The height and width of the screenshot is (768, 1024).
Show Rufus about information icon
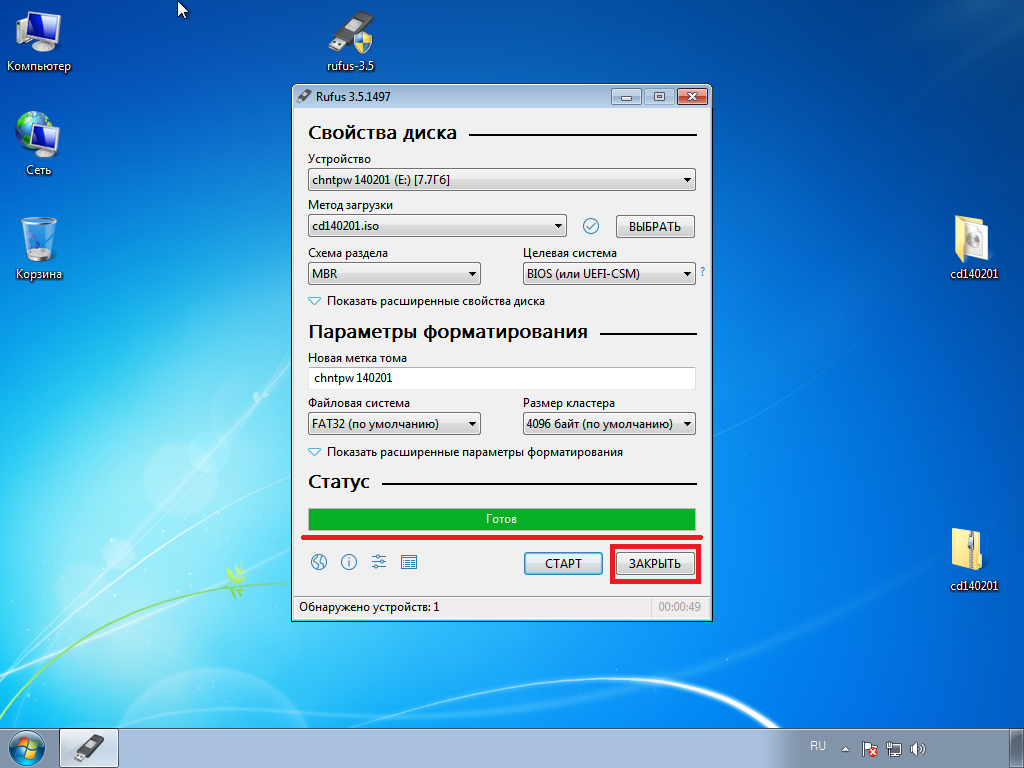(x=349, y=562)
